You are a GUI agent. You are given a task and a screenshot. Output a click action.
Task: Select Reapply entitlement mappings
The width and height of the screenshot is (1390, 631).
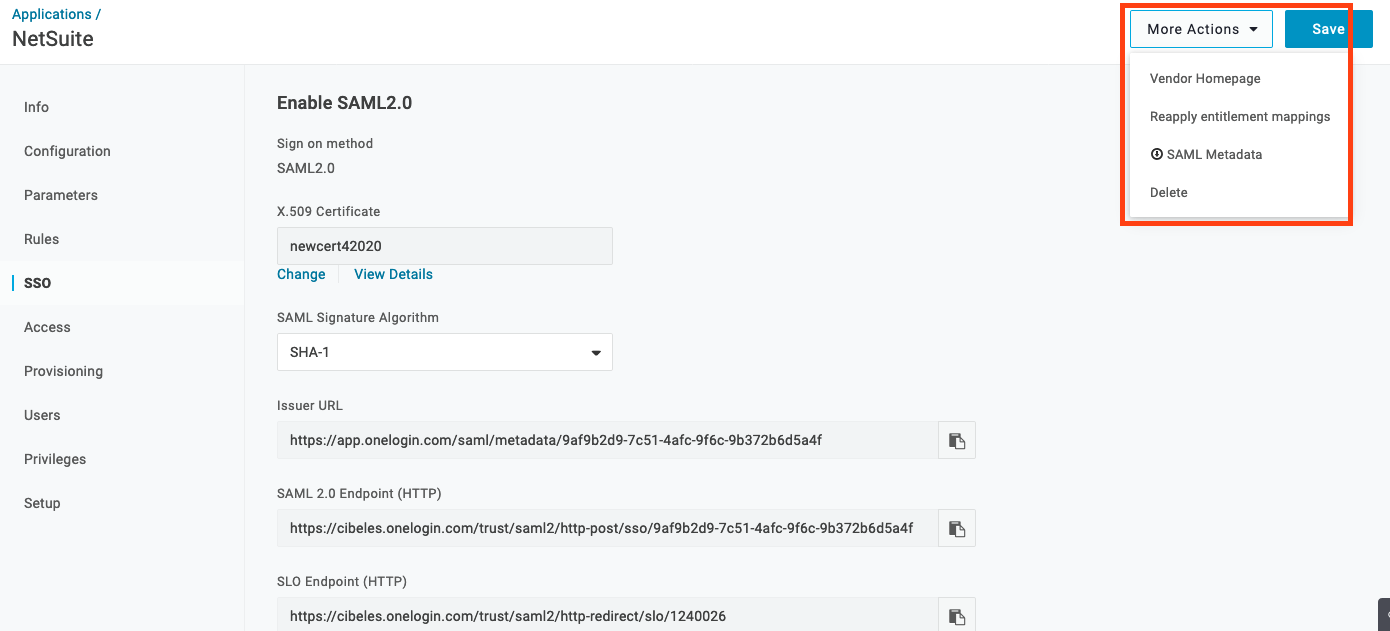[1240, 116]
